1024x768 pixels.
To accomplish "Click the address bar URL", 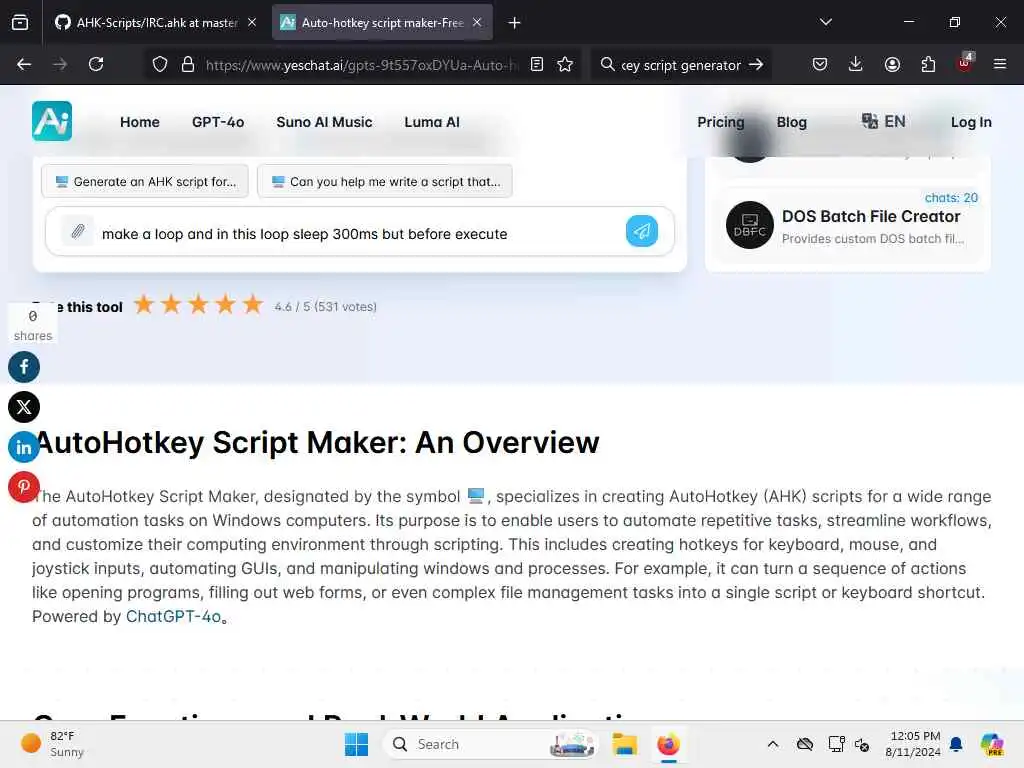I will 362,65.
